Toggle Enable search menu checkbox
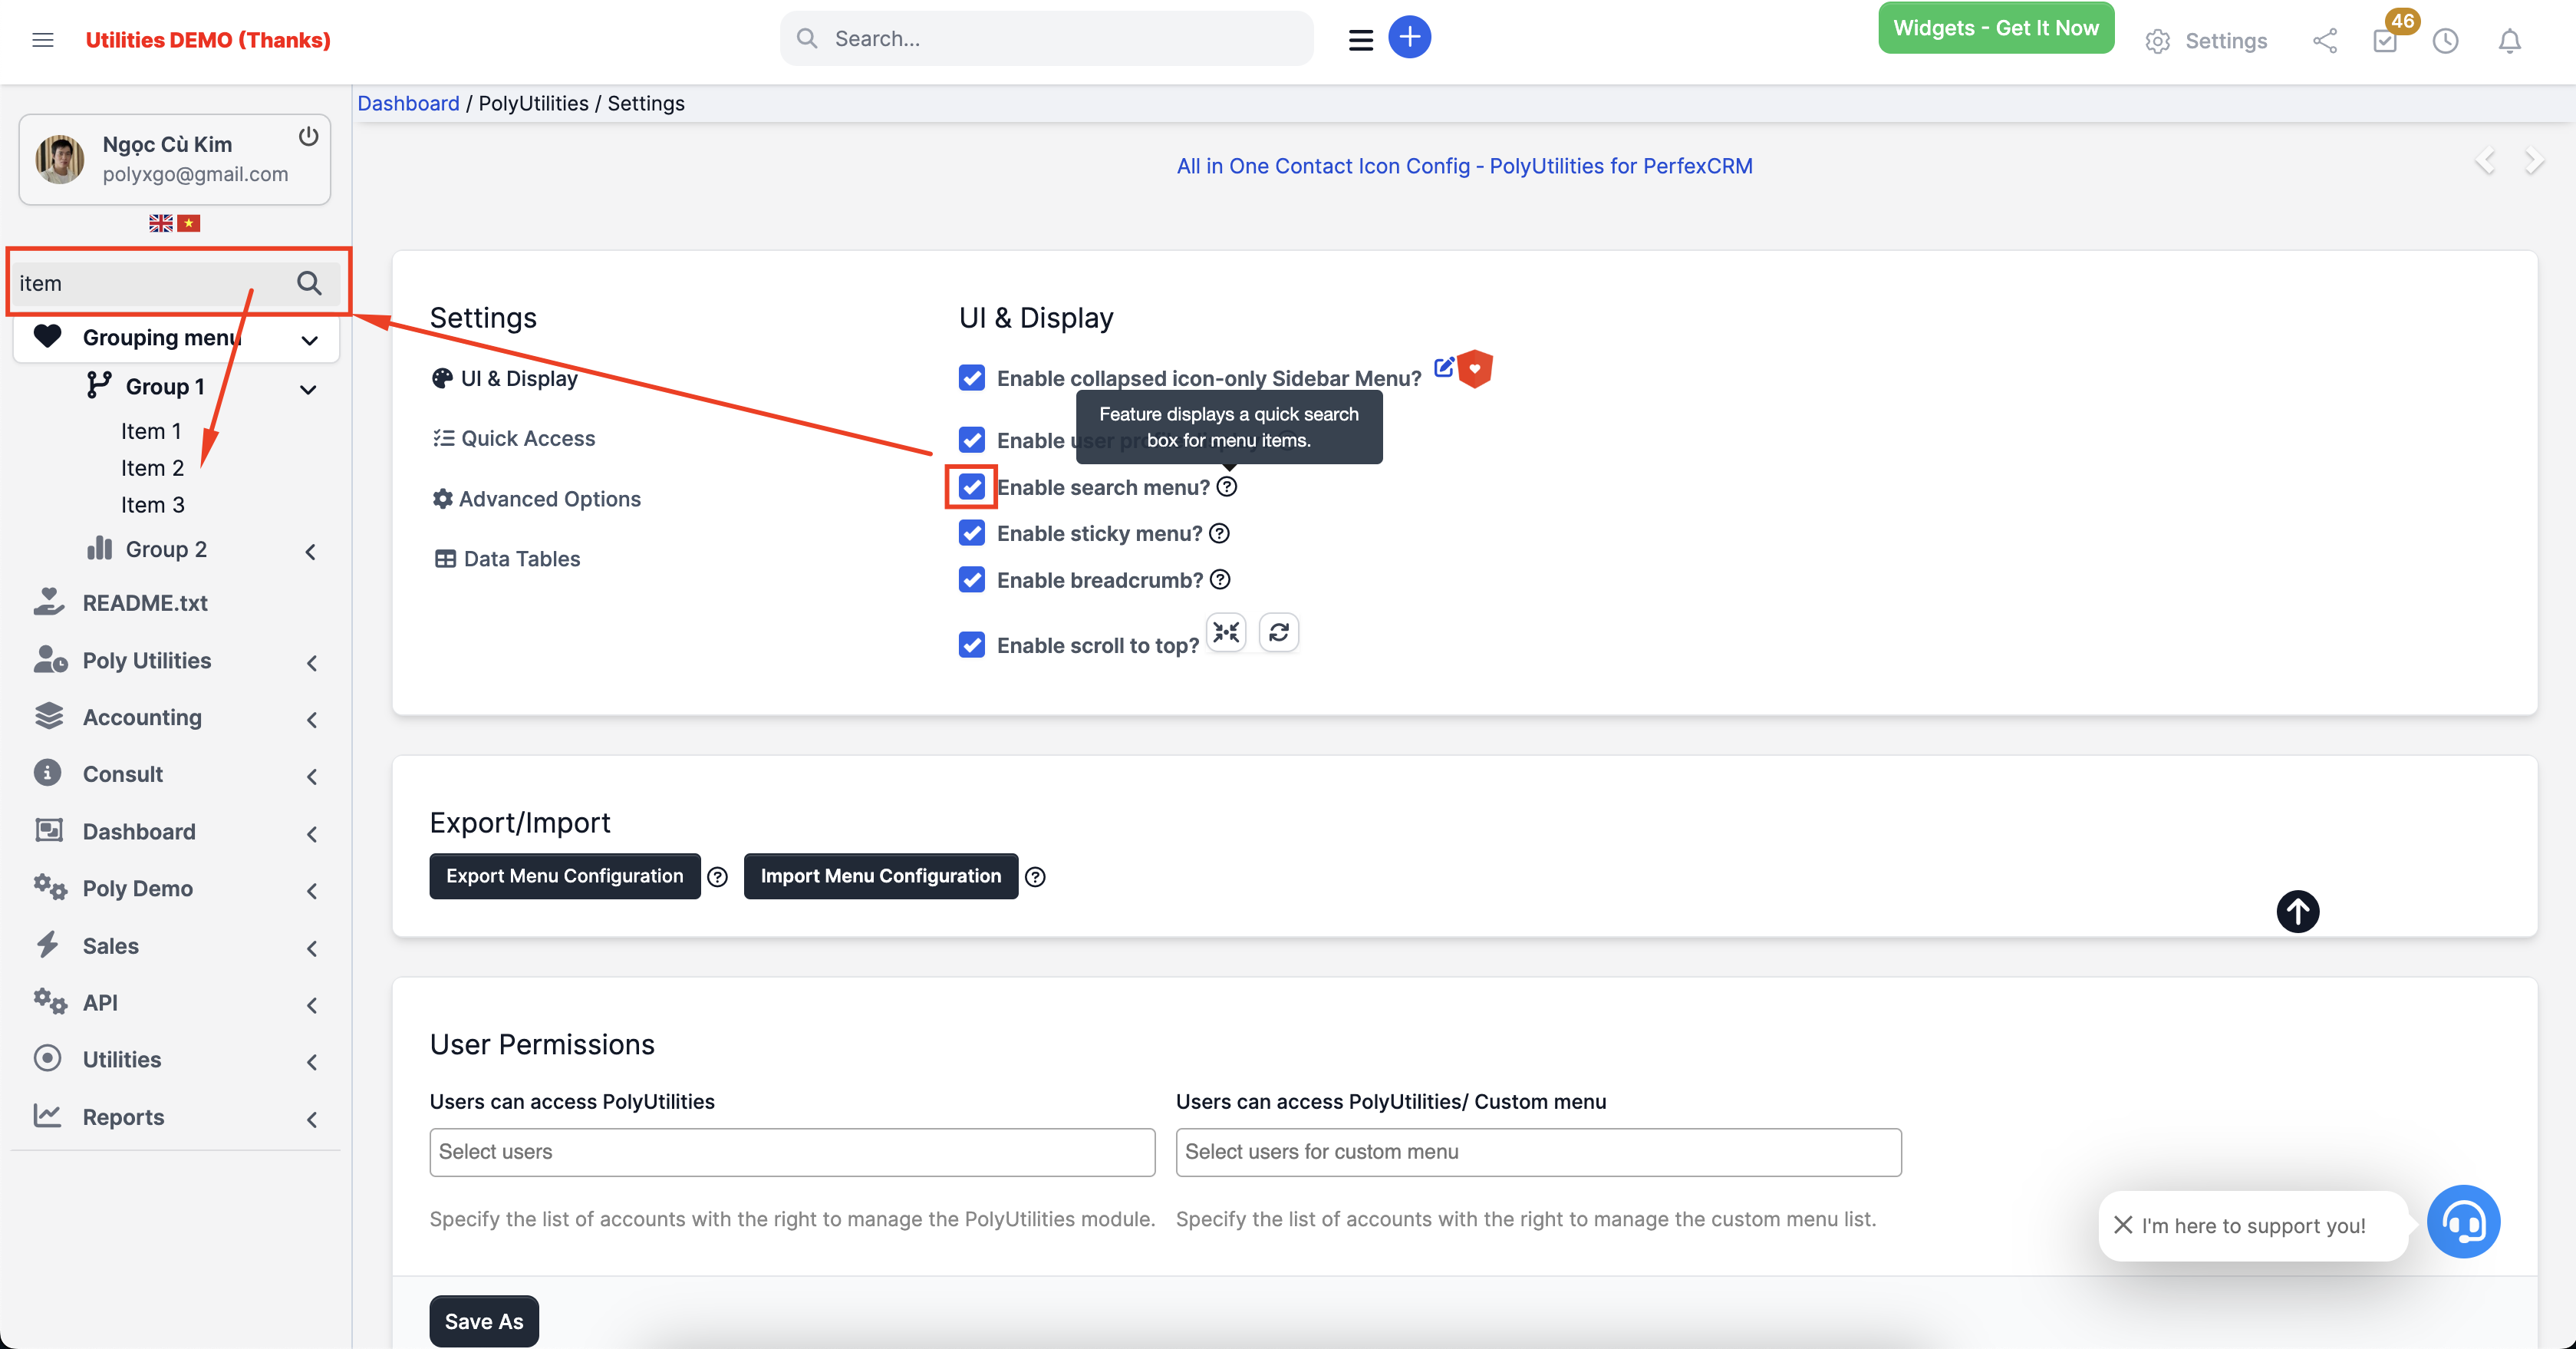Screen dimensions: 2576x1349 point(971,487)
